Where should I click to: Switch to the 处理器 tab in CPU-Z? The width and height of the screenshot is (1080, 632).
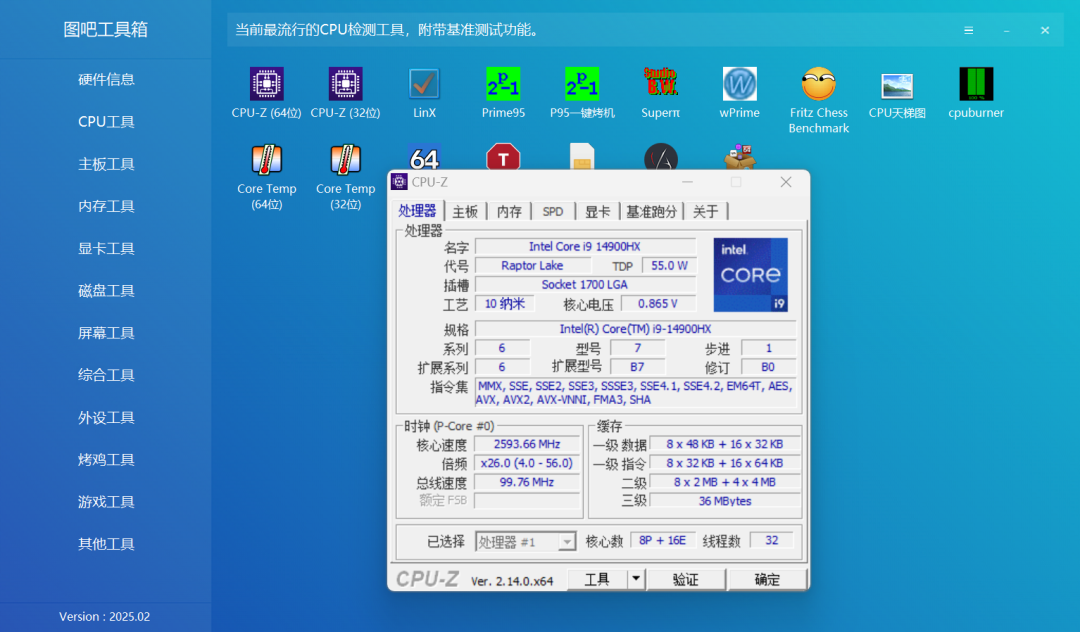click(x=417, y=211)
